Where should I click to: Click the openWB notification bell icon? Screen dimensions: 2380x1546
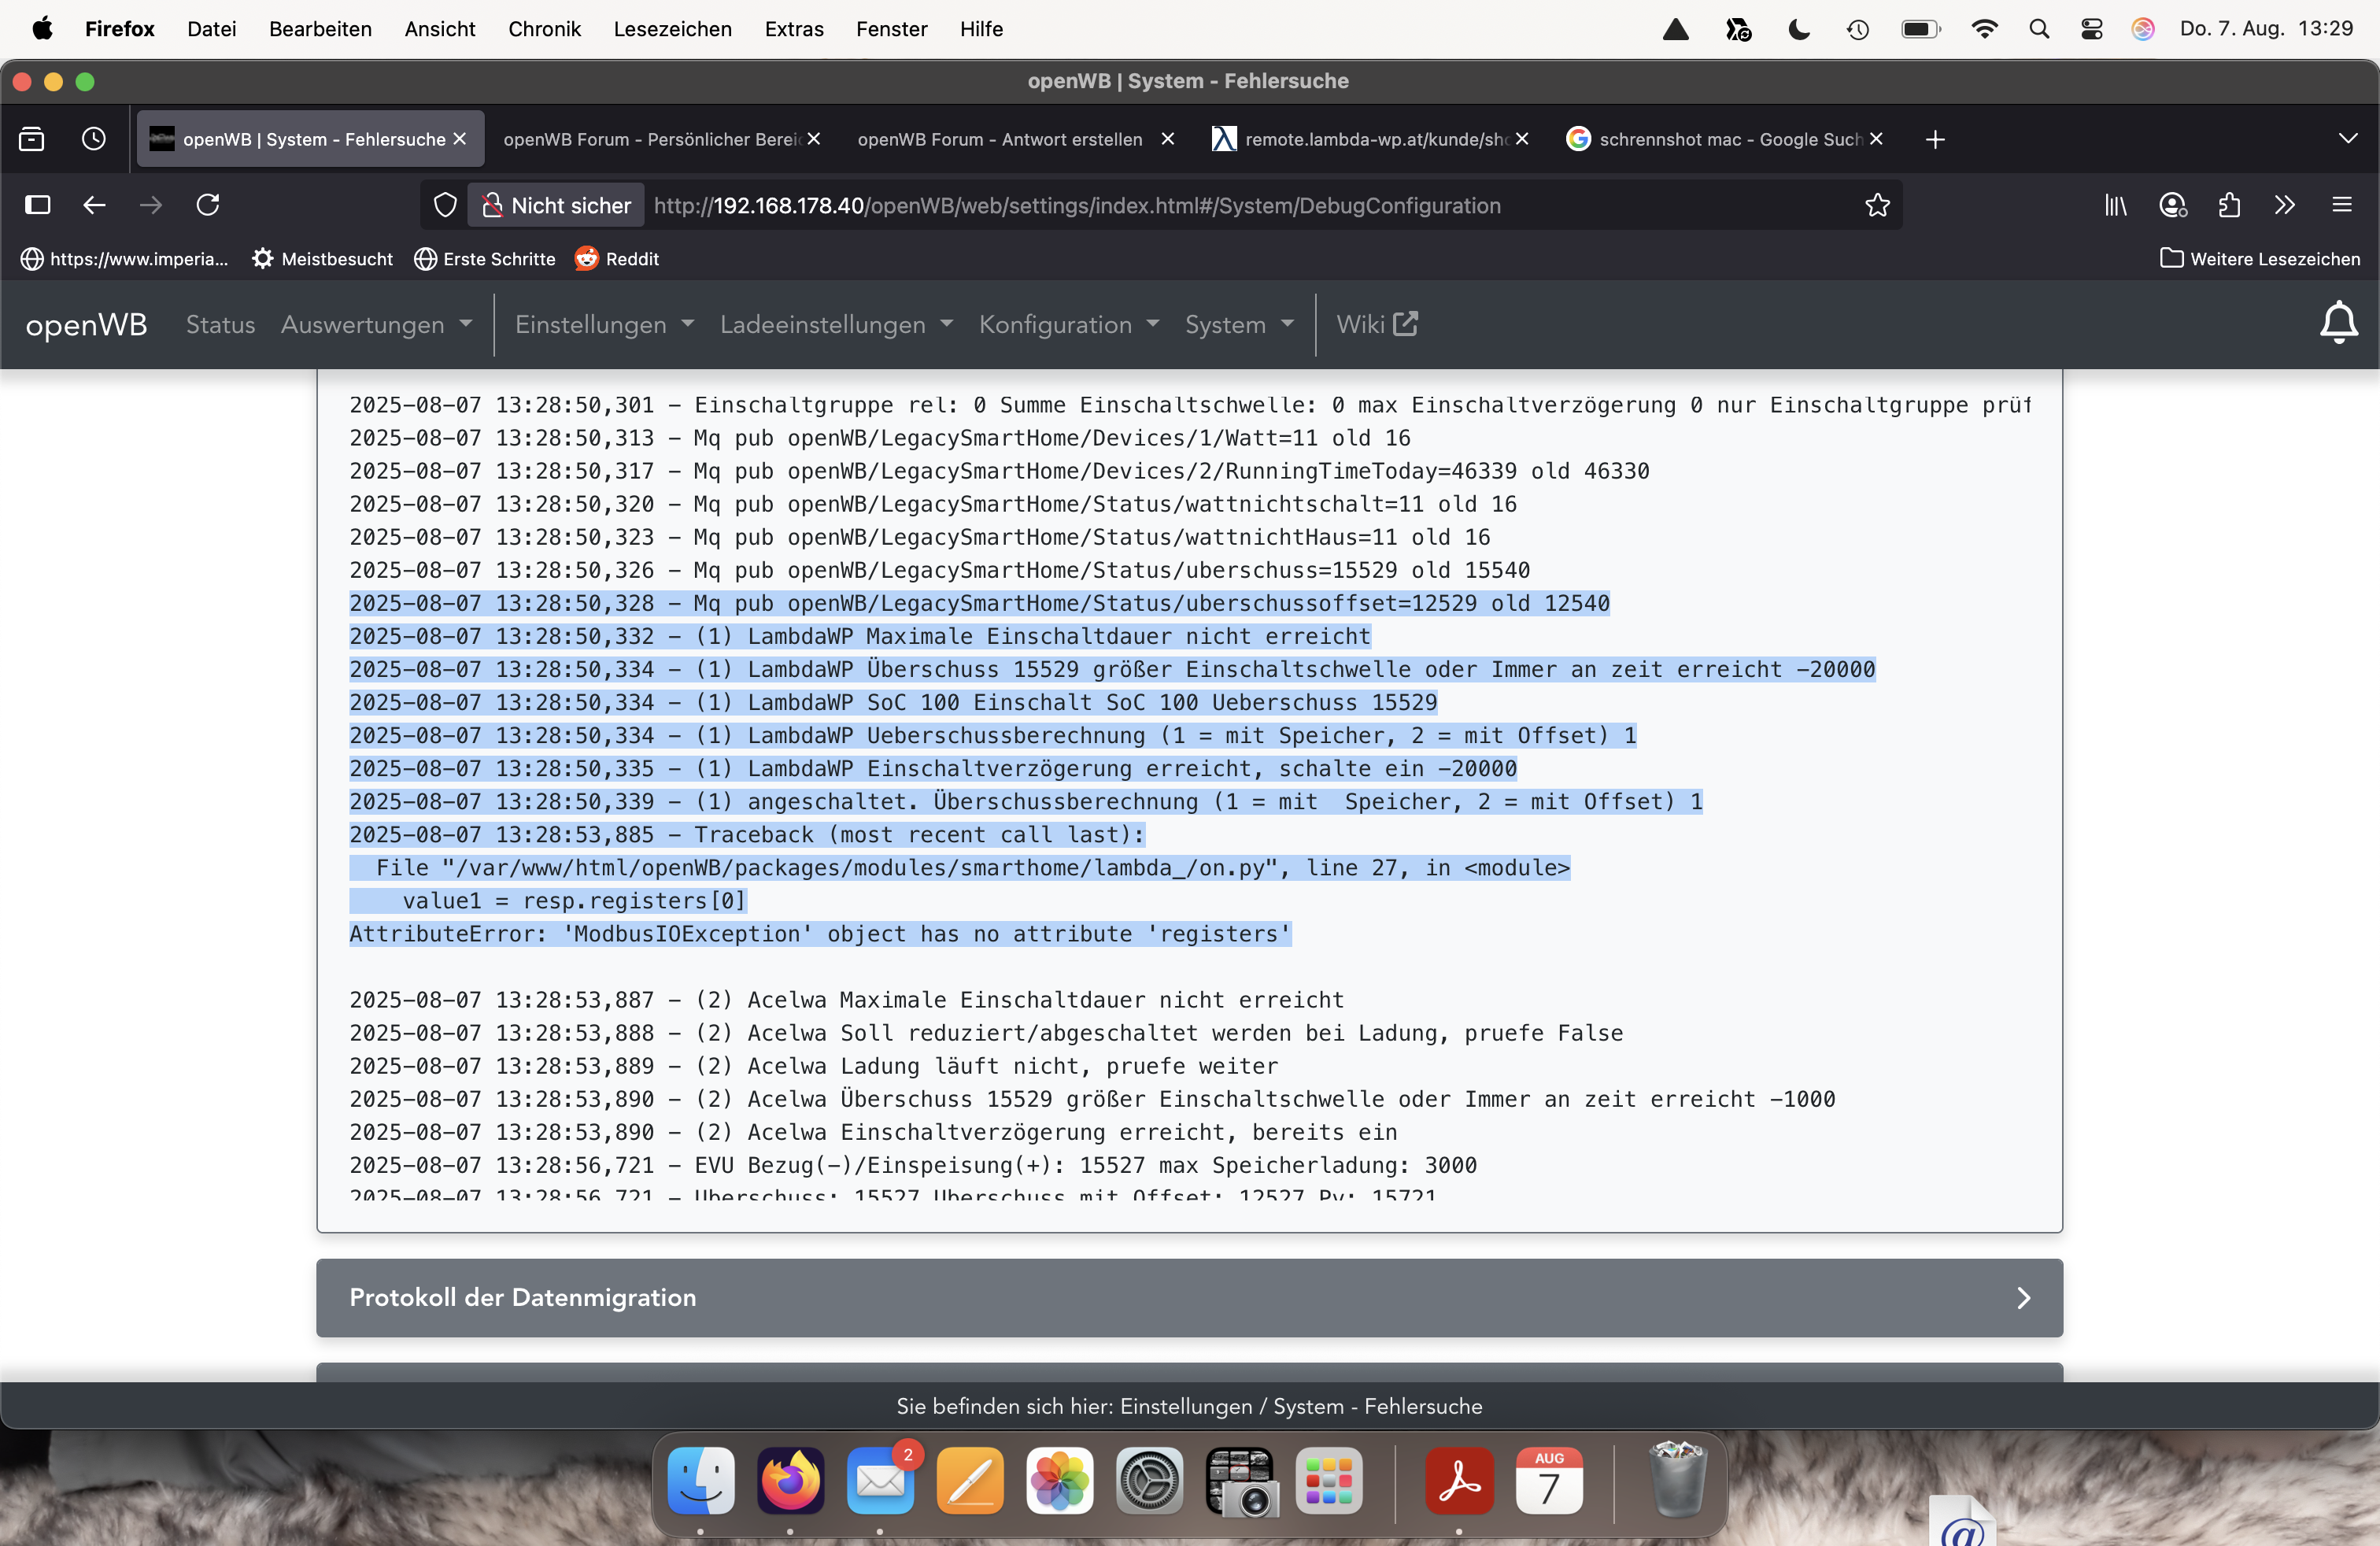(2338, 323)
